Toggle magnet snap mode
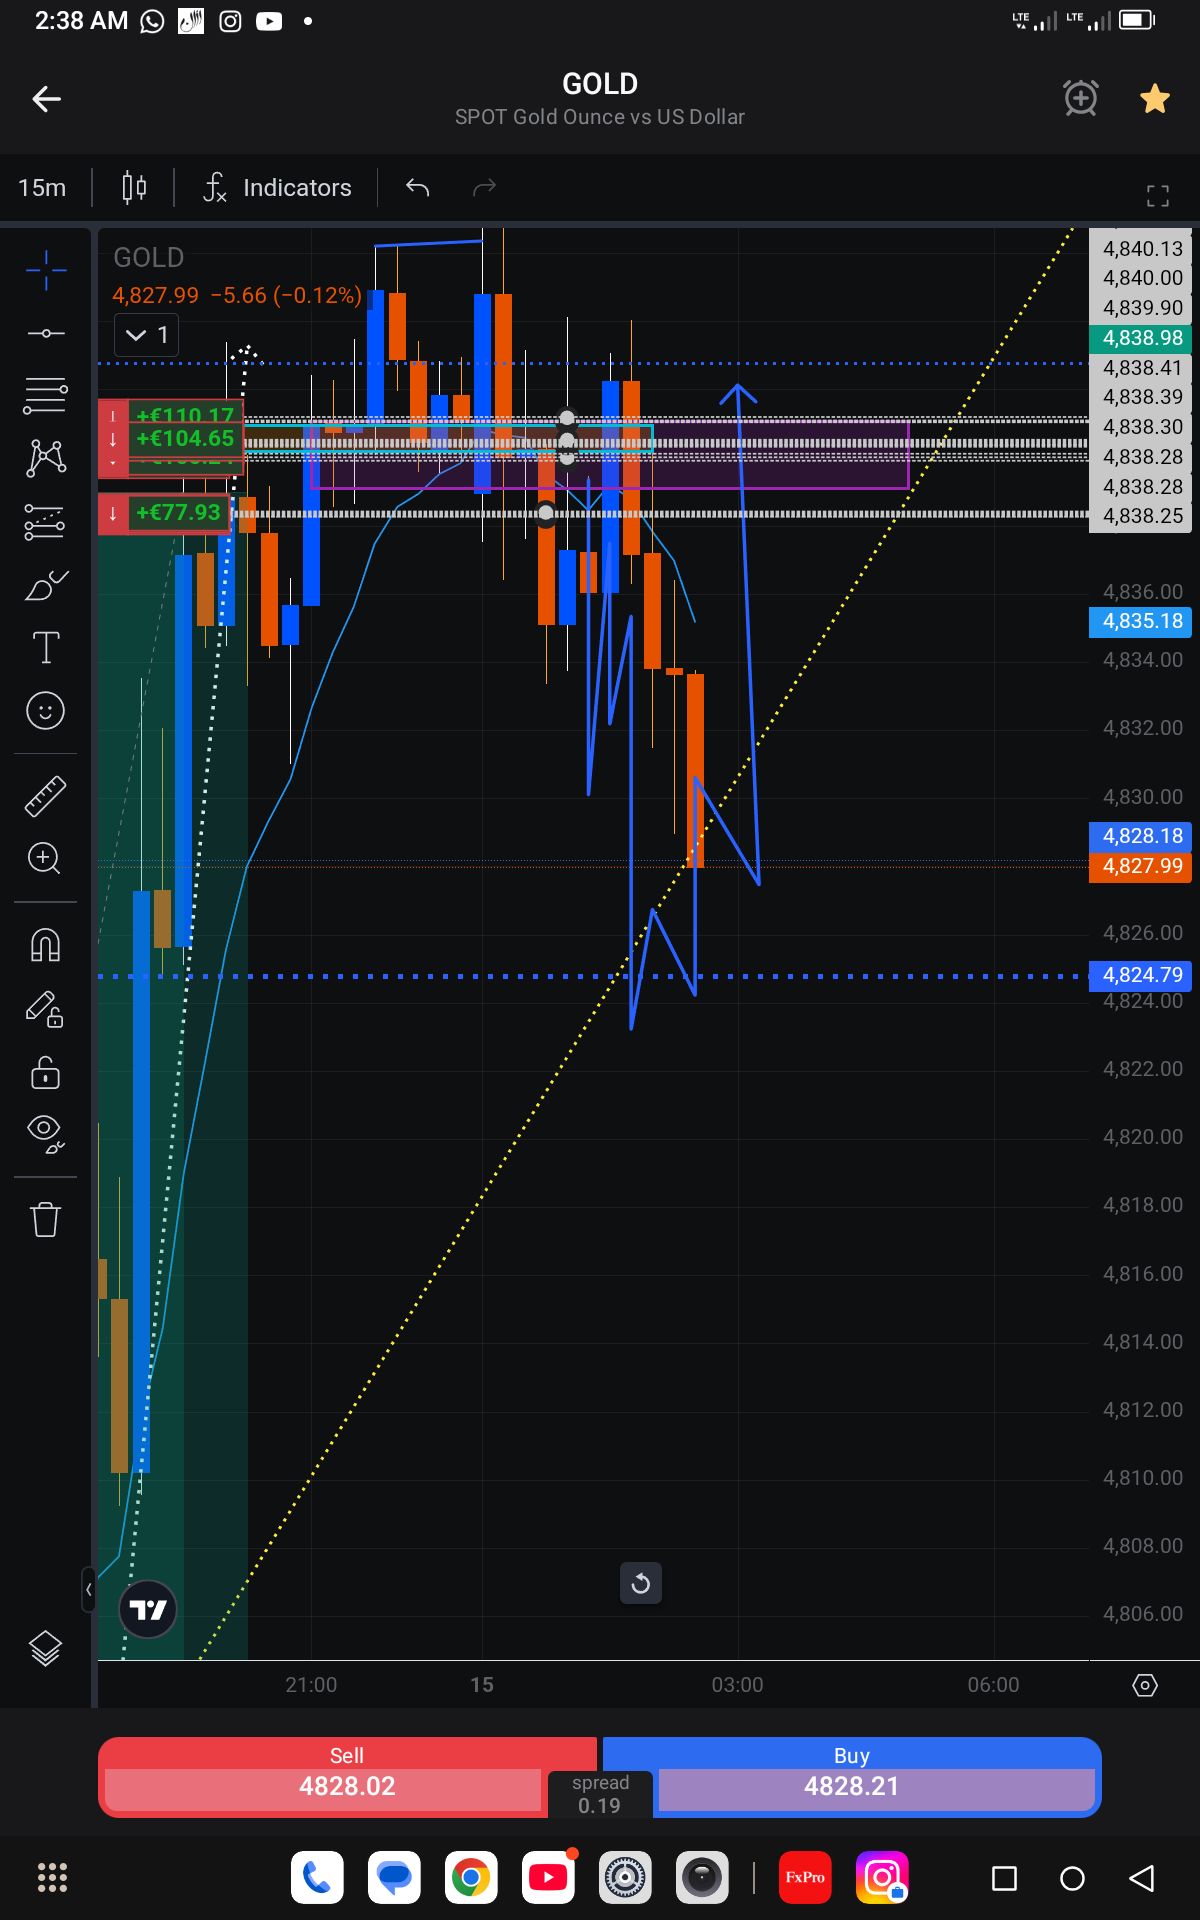 pyautogui.click(x=46, y=945)
